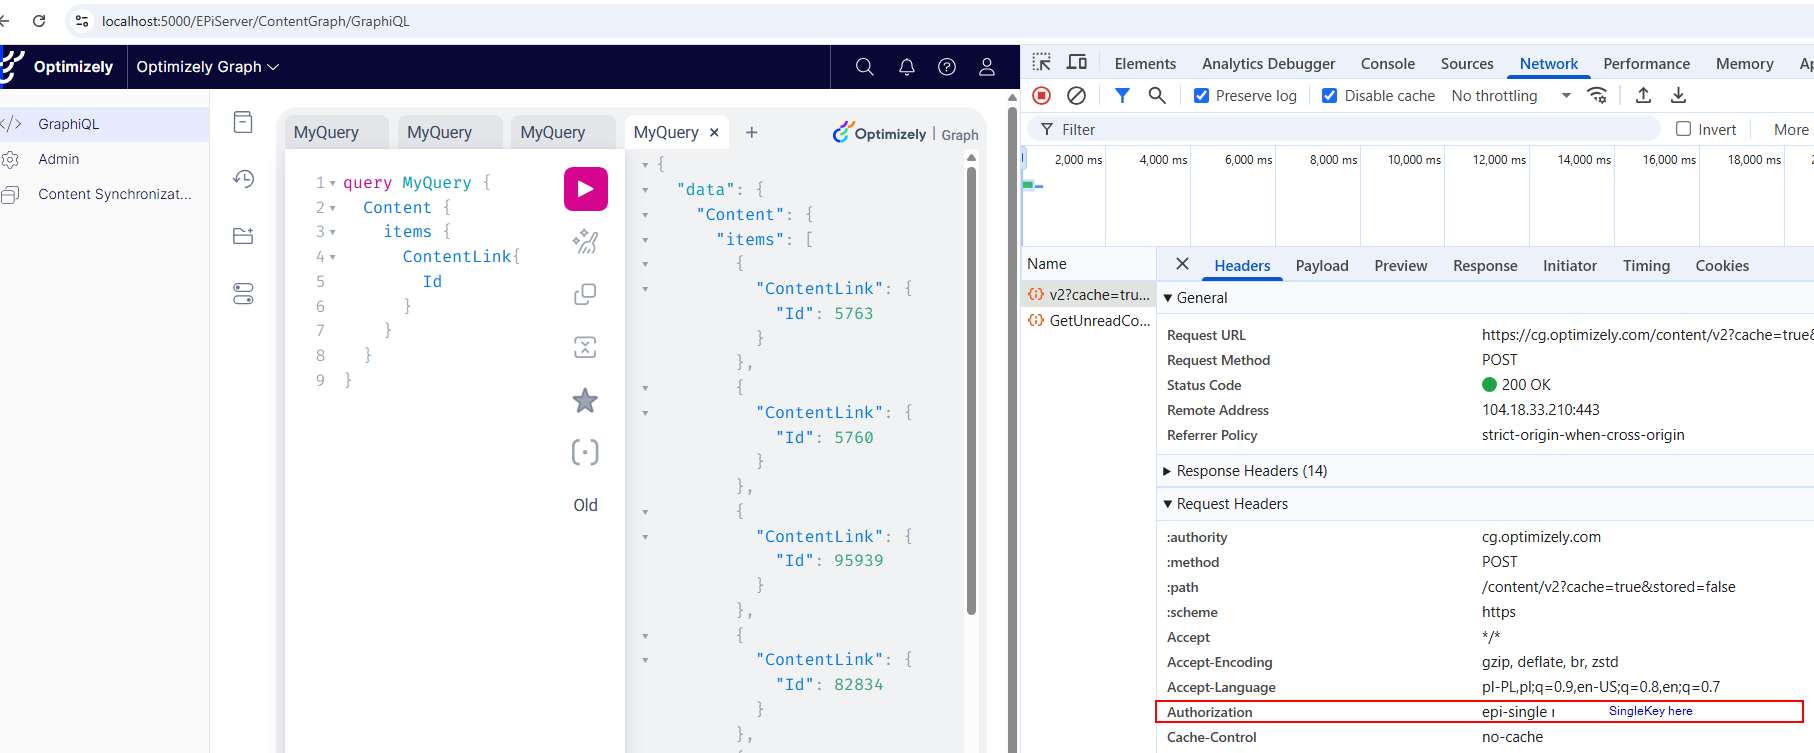
Task: Open the Optimizely Graph product dropdown
Action: (x=207, y=67)
